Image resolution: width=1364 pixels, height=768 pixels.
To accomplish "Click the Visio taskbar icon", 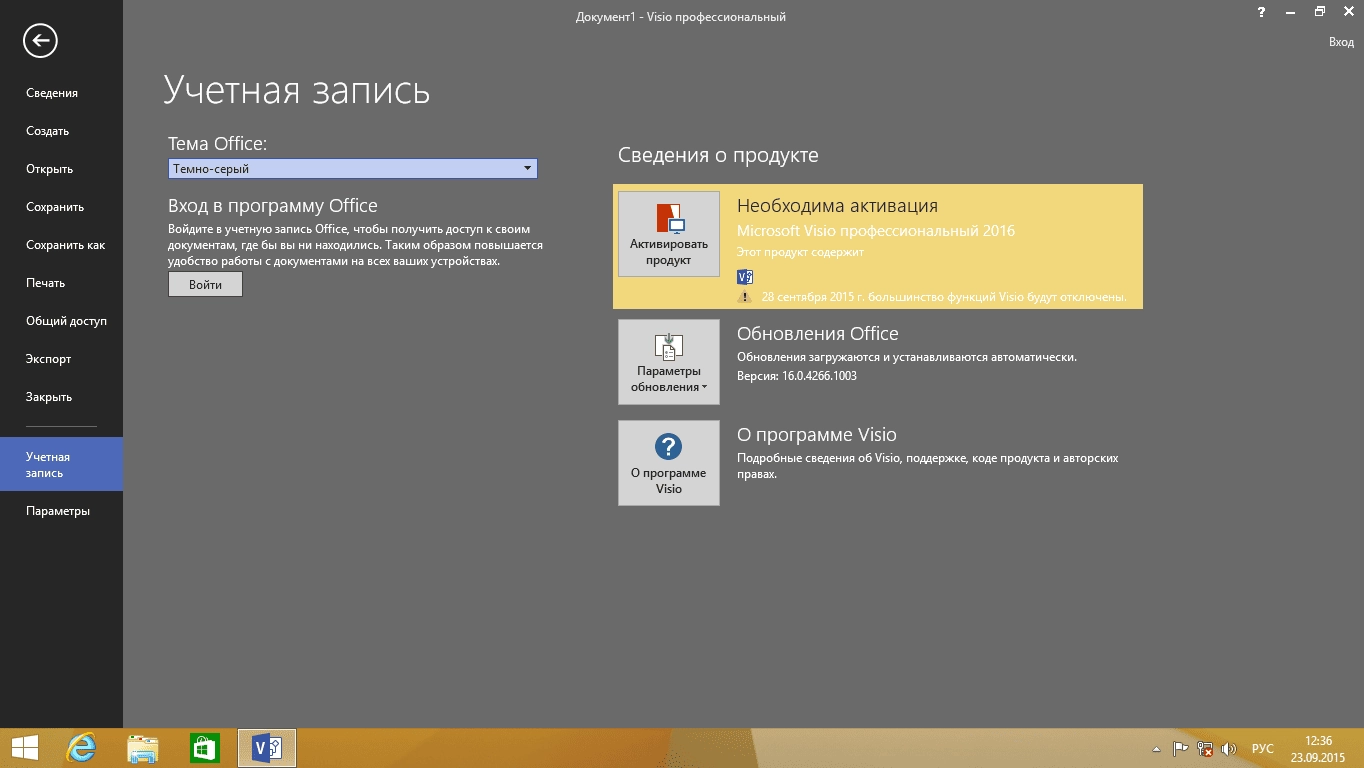I will tap(267, 748).
